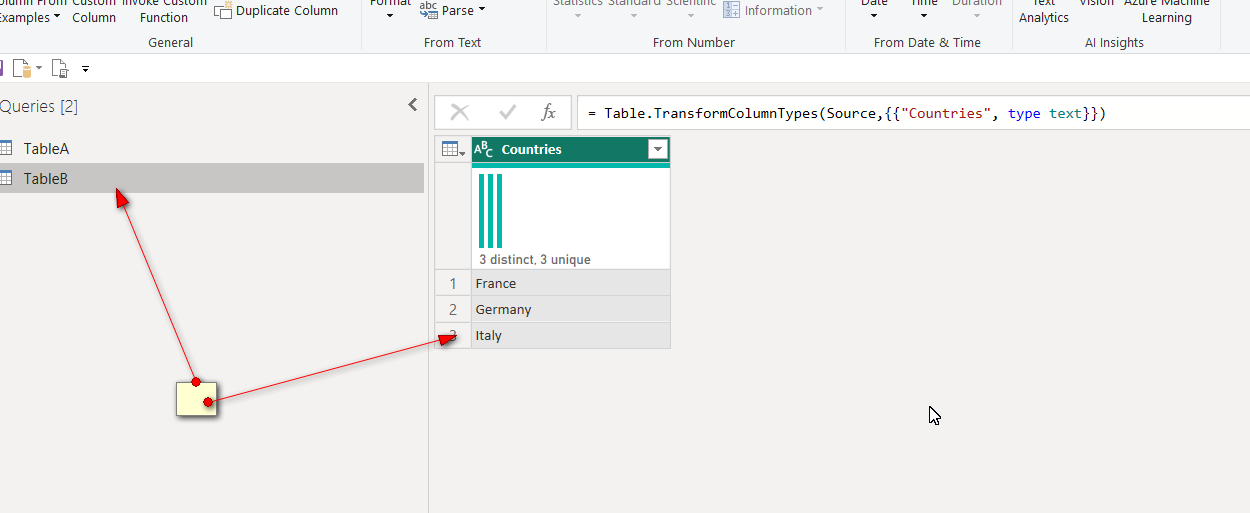Click the Vision button
This screenshot has width=1250, height=513.
(x=1096, y=5)
